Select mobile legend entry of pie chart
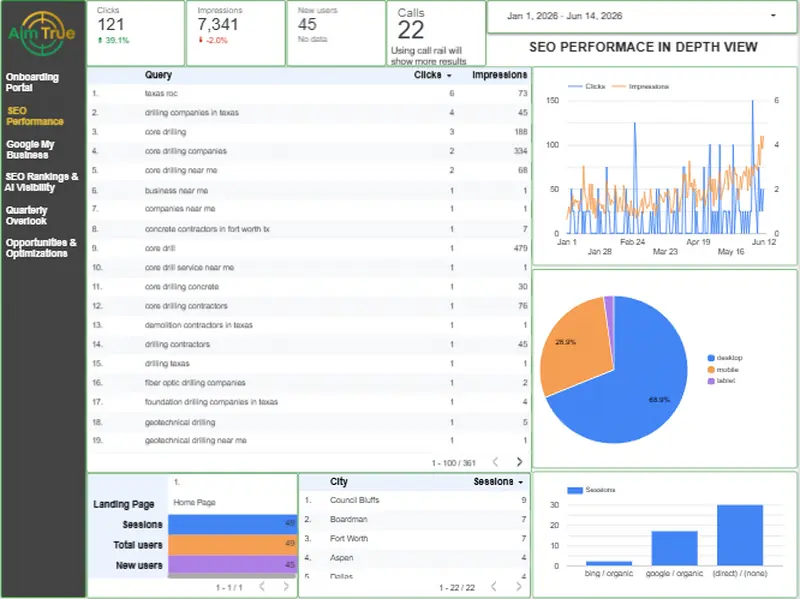Viewport: 800px width, 599px height. [x=723, y=369]
